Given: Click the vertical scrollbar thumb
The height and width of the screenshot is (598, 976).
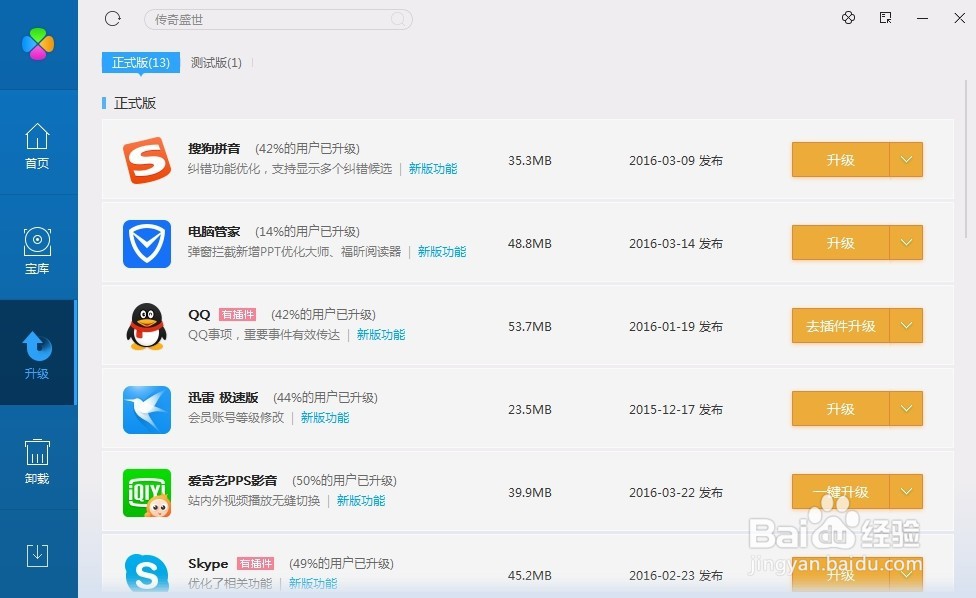Looking at the screenshot, I should click(966, 157).
